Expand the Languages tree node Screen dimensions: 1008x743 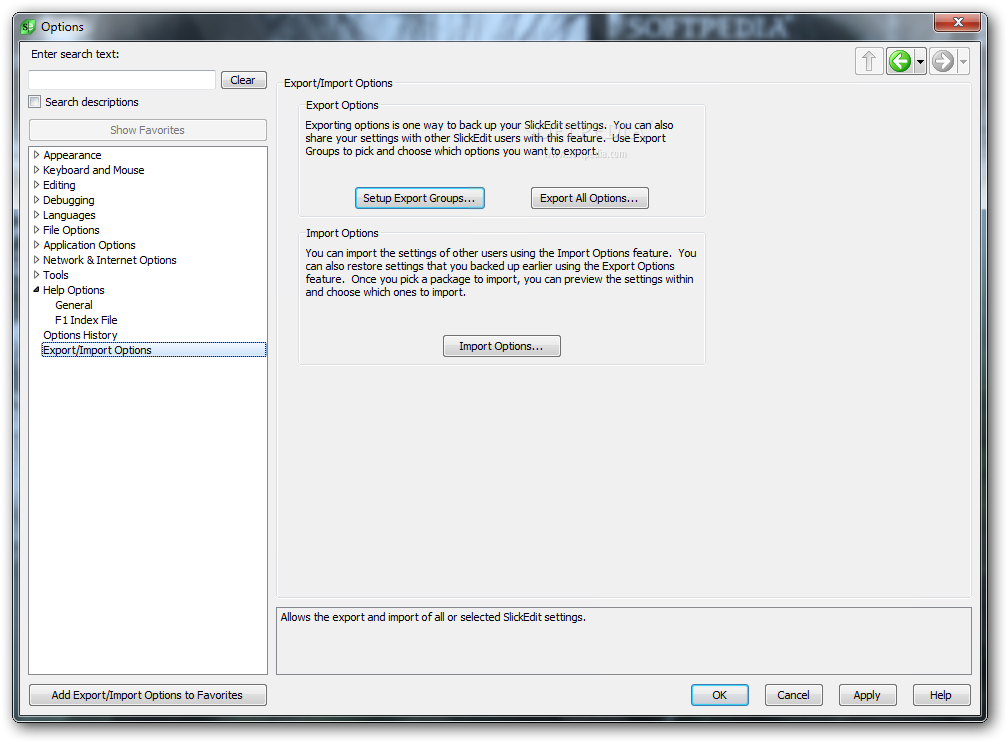(x=37, y=215)
